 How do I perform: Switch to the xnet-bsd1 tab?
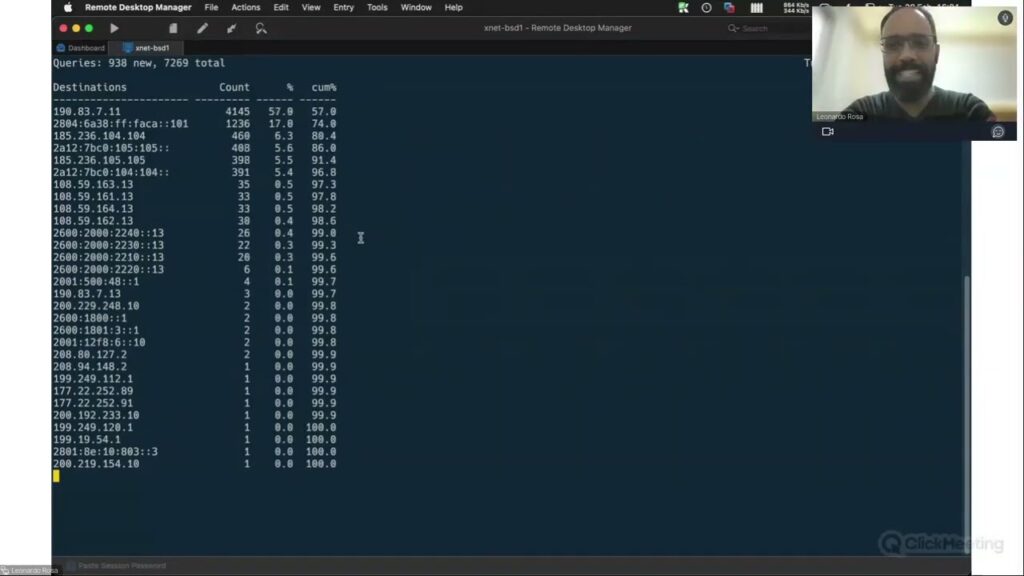pyautogui.click(x=146, y=48)
